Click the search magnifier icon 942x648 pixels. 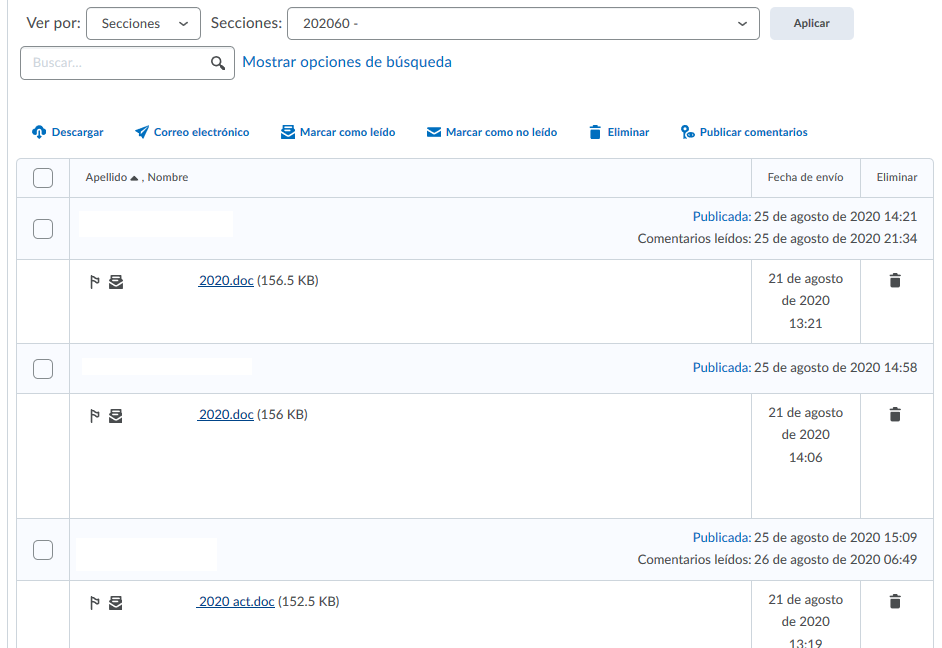(218, 63)
